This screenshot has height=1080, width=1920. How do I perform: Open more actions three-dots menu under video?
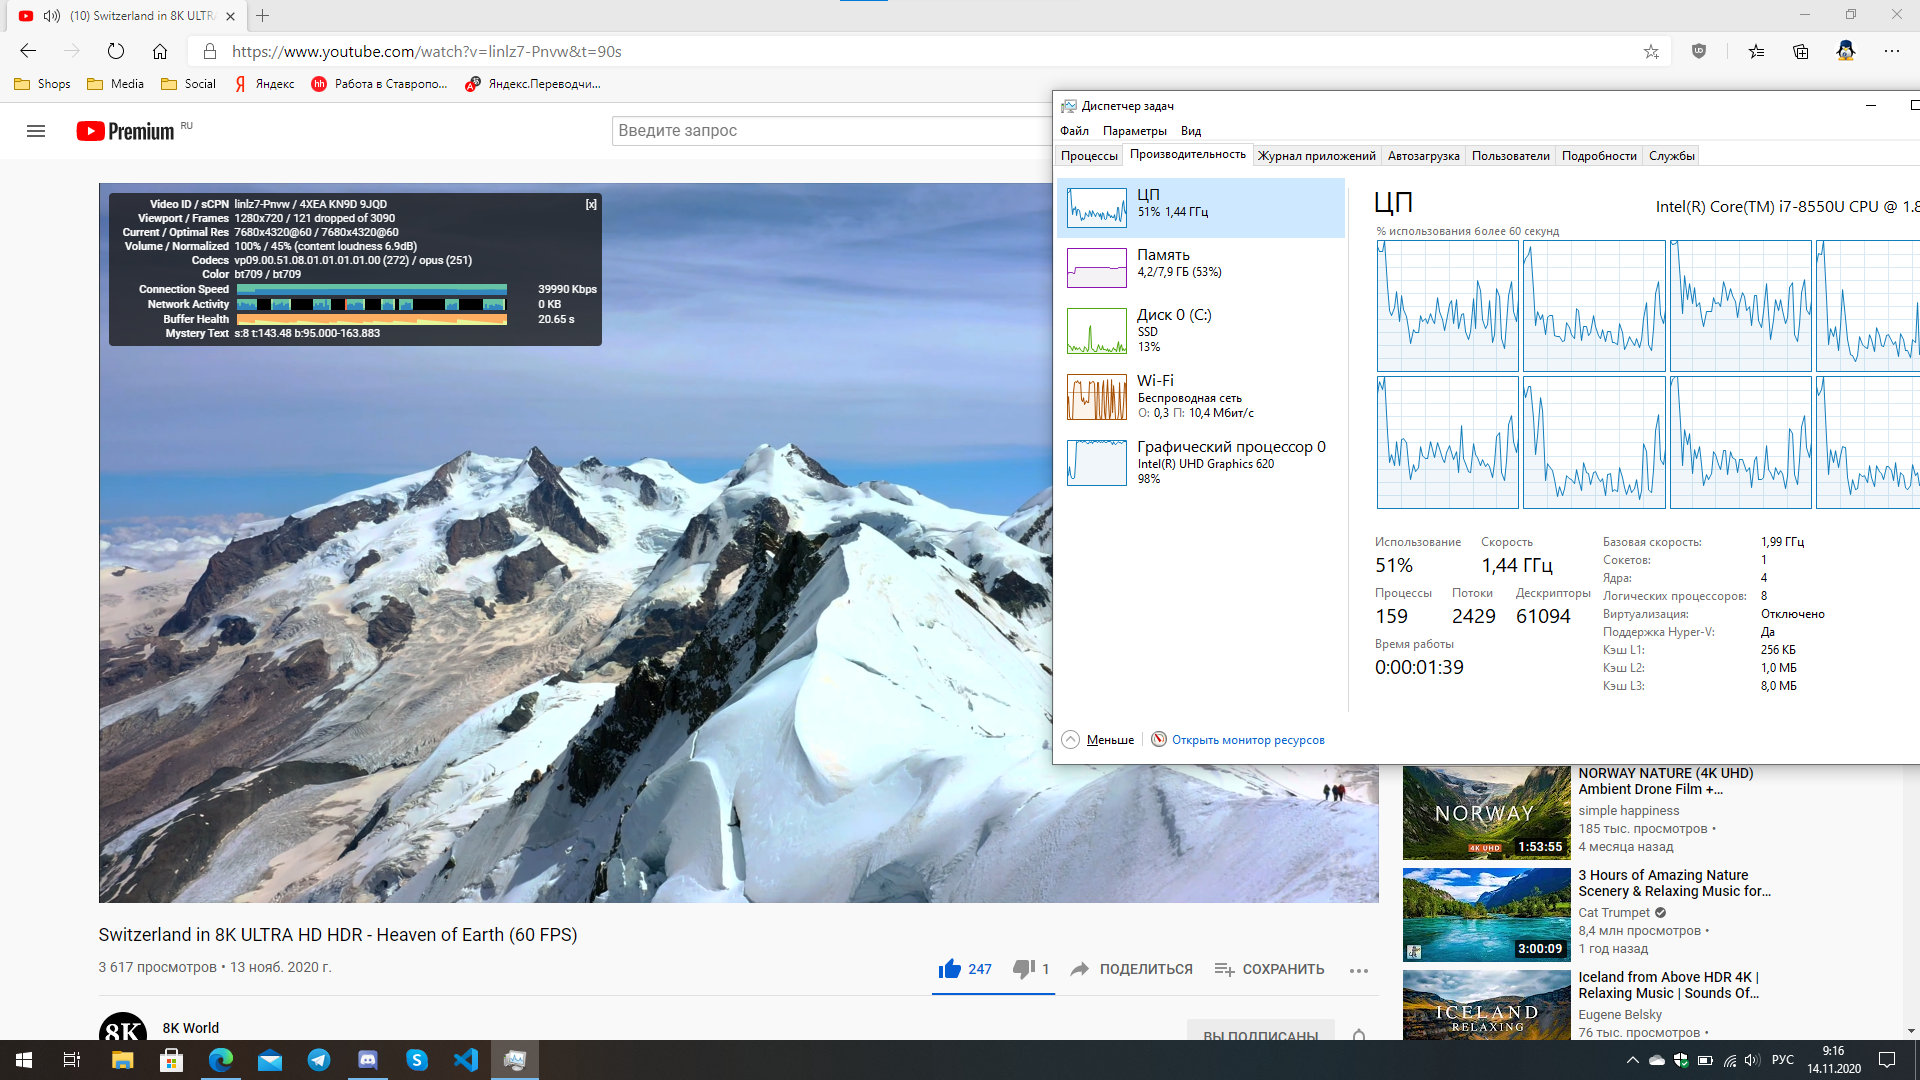tap(1358, 970)
